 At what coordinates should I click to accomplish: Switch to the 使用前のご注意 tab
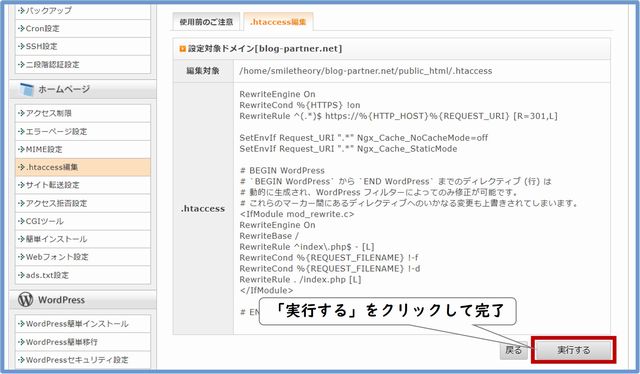coord(206,22)
